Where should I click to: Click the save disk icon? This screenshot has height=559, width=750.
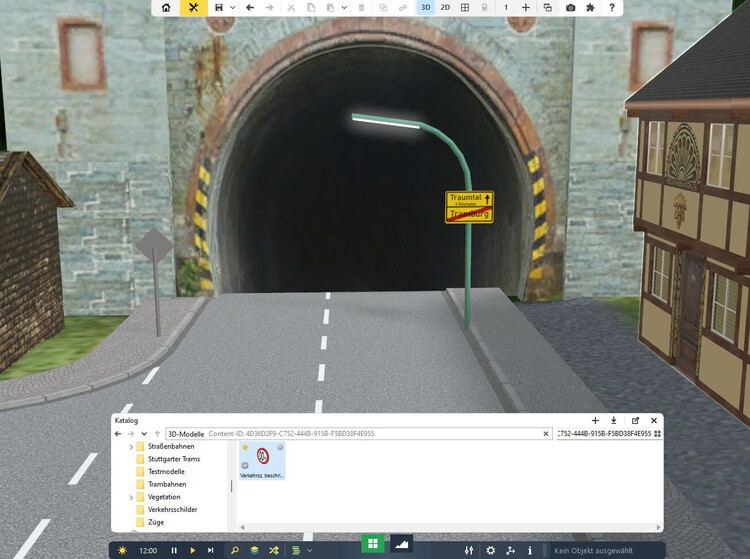[x=219, y=7]
